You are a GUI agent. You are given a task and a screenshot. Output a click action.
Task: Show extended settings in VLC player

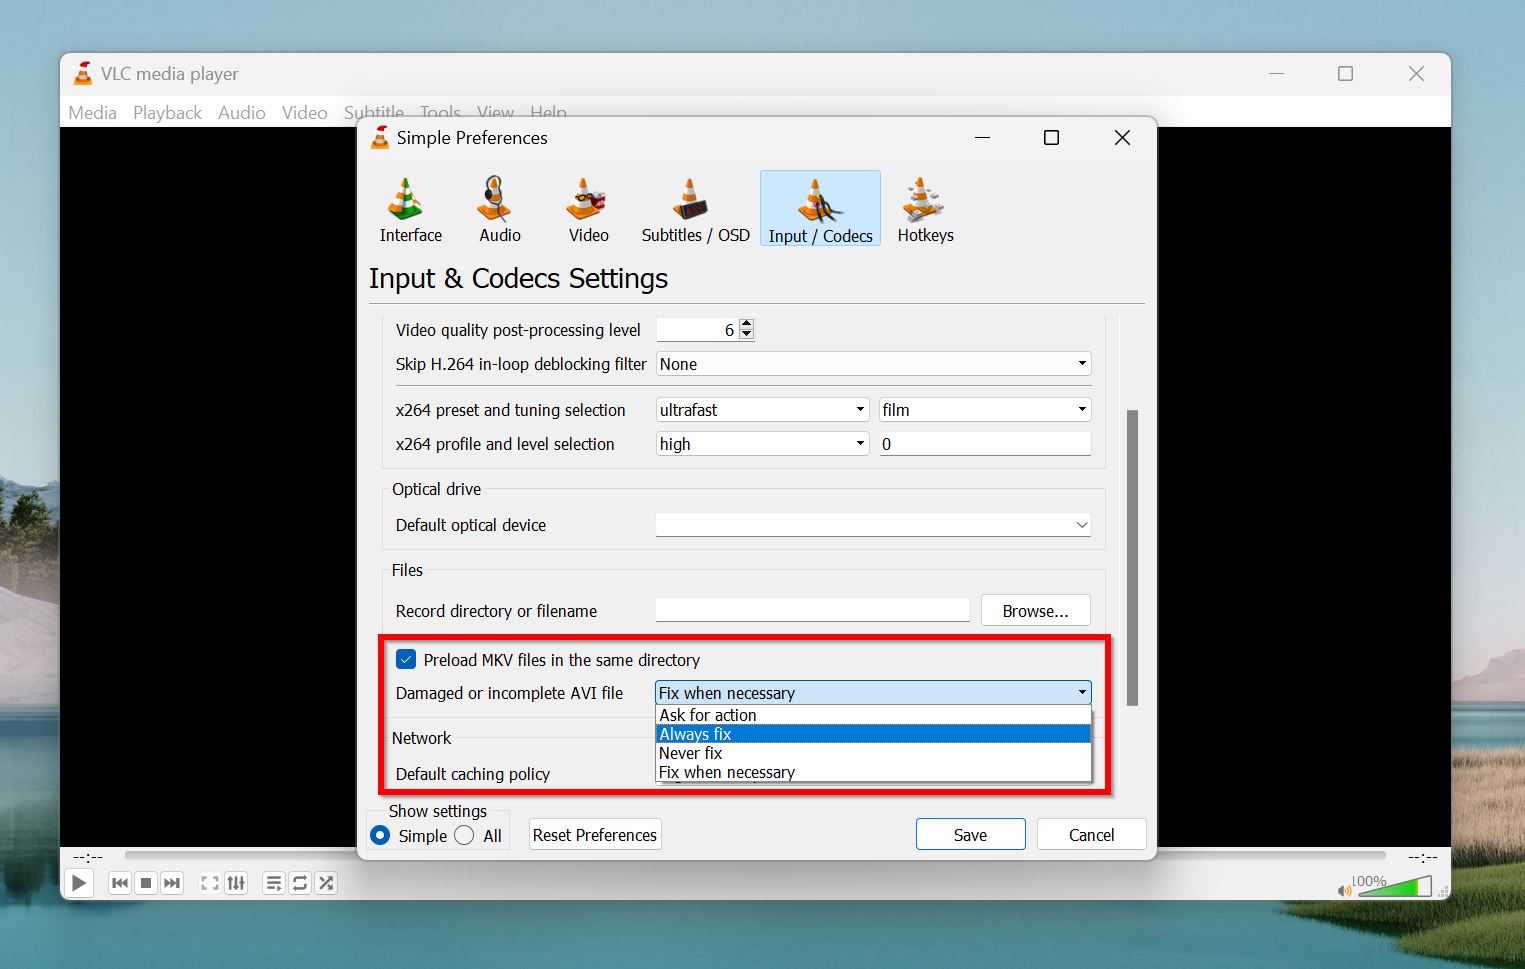click(x=236, y=883)
